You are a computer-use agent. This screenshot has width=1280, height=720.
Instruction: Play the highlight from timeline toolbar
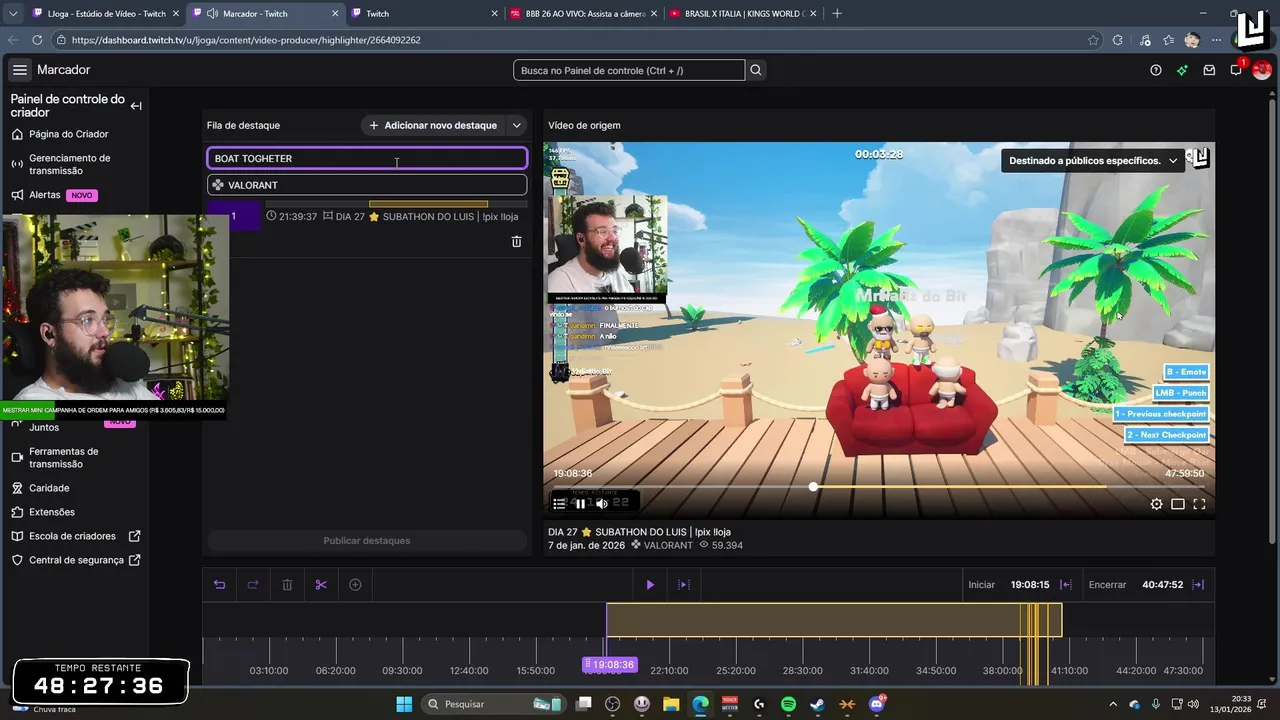point(650,585)
